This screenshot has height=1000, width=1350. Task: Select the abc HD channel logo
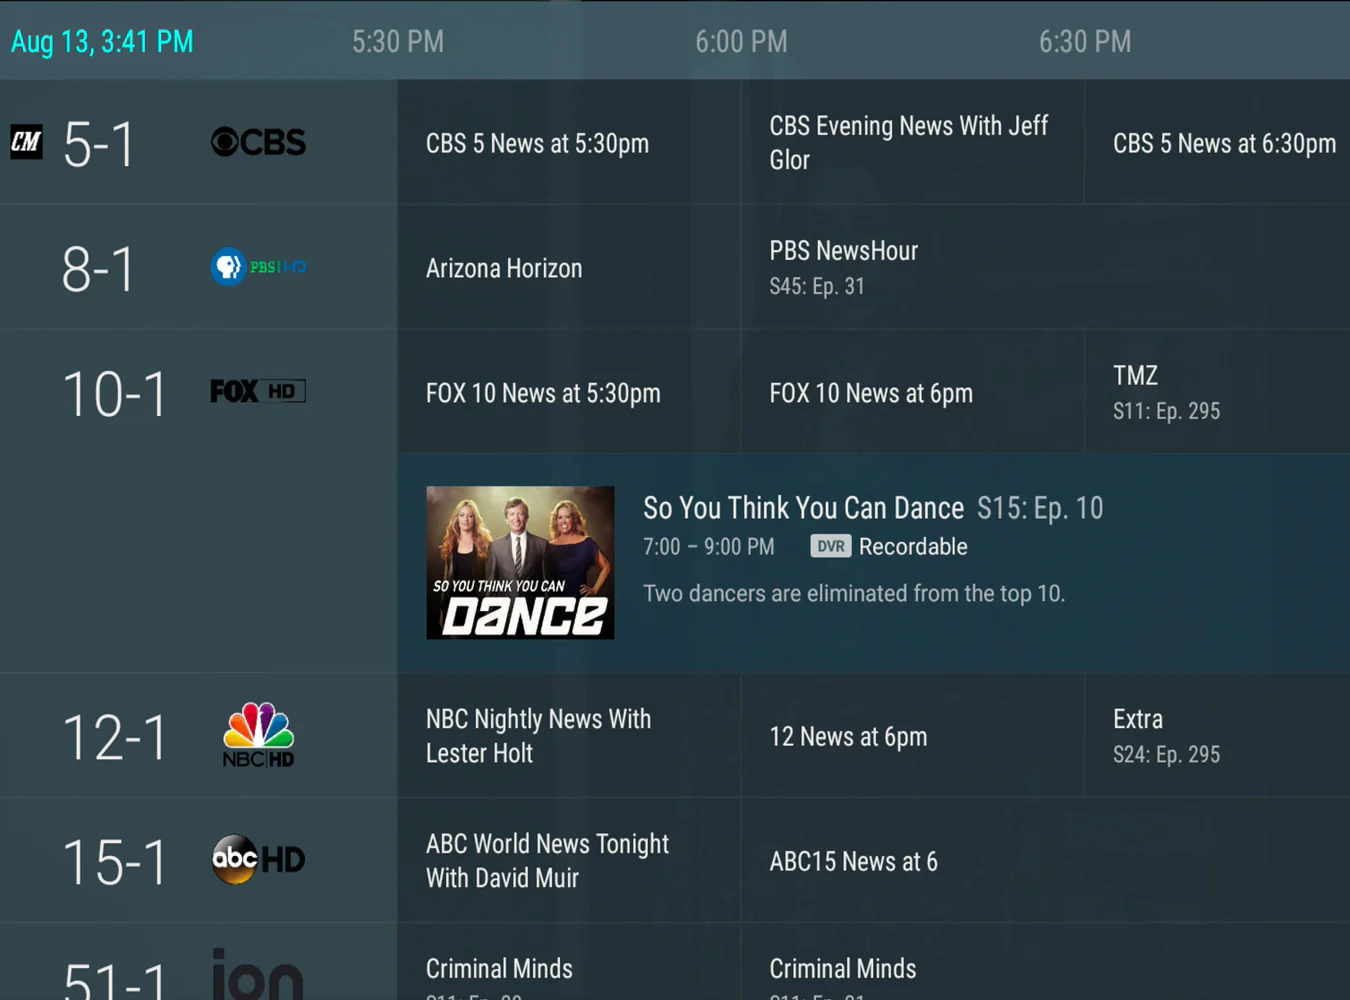[x=258, y=859]
